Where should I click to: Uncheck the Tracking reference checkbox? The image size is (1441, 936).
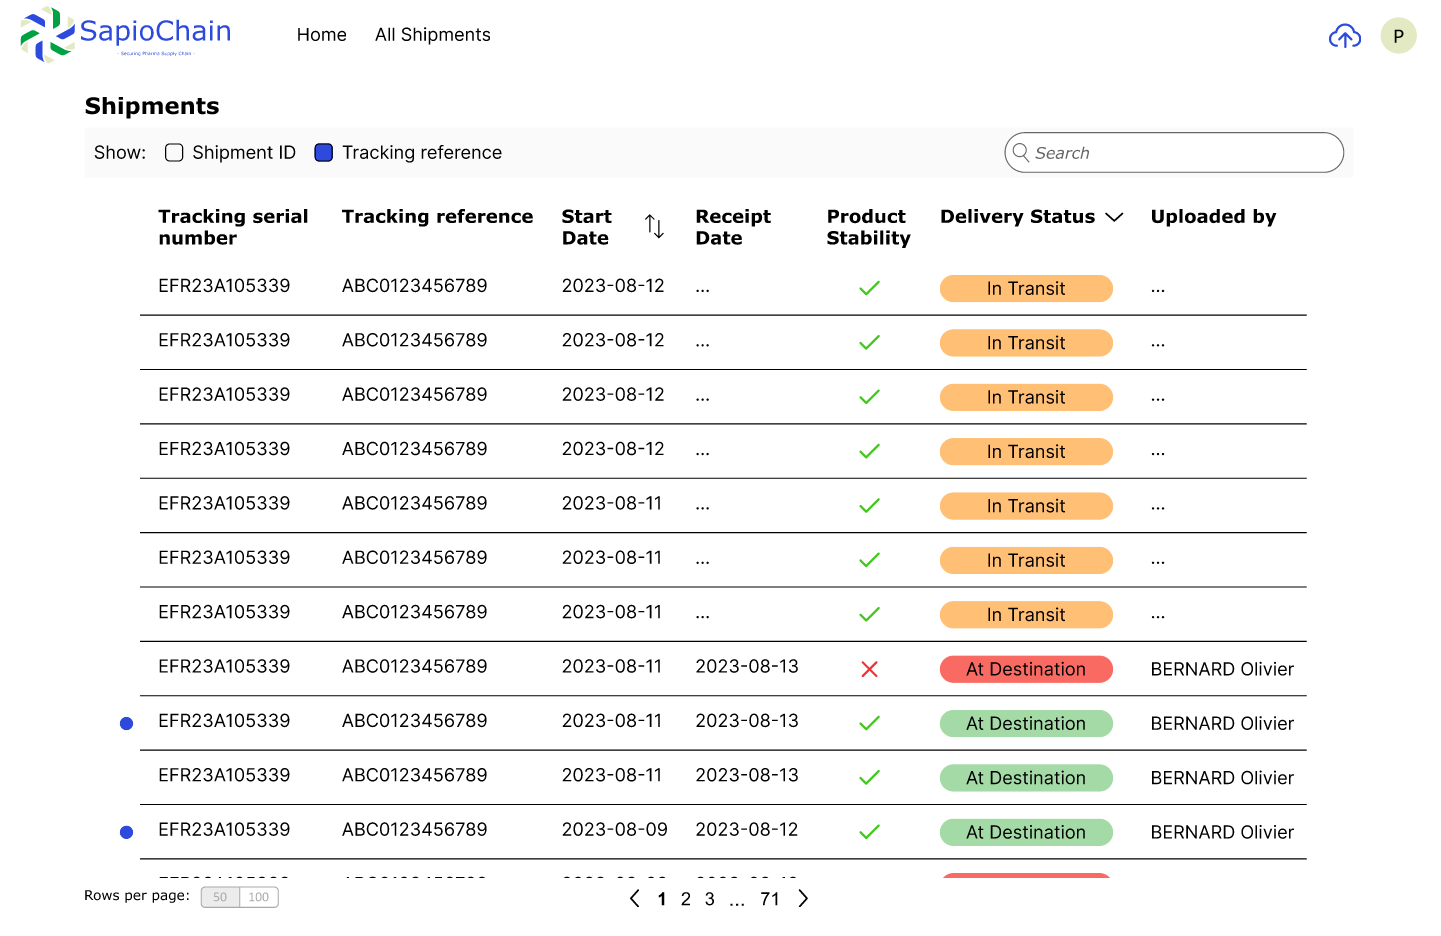[324, 153]
